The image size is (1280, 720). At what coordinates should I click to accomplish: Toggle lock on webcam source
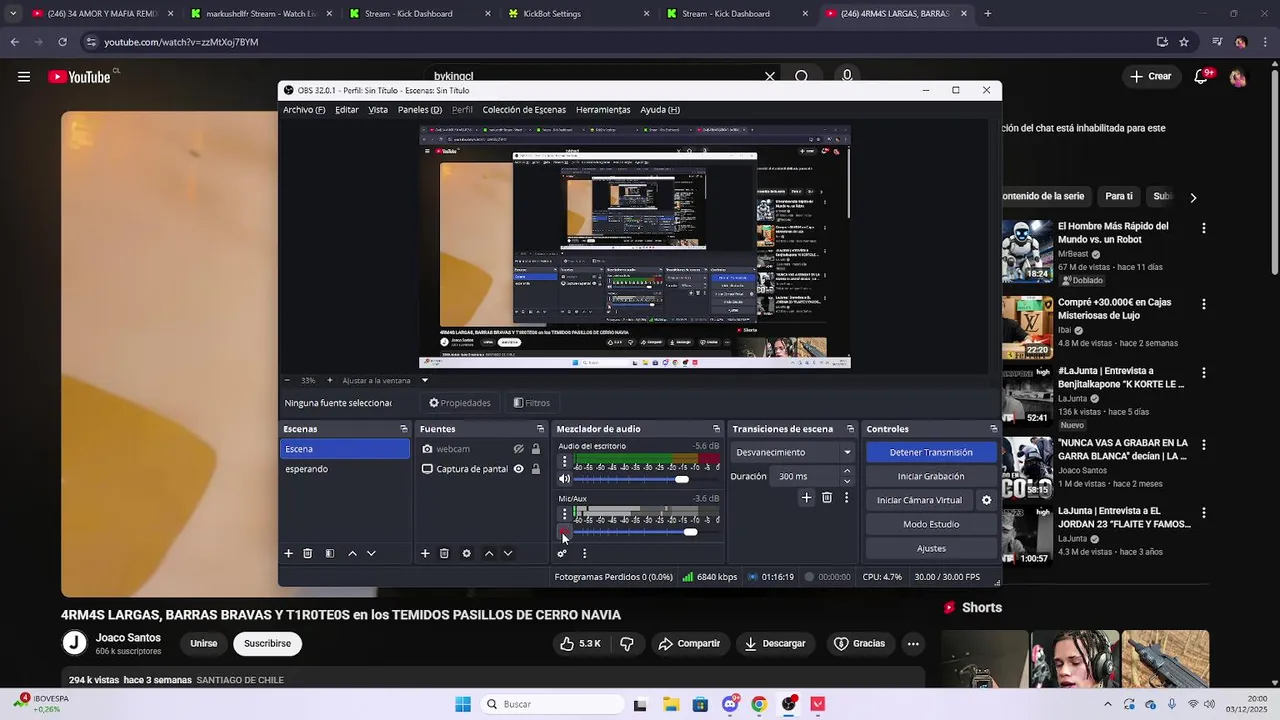(x=535, y=449)
